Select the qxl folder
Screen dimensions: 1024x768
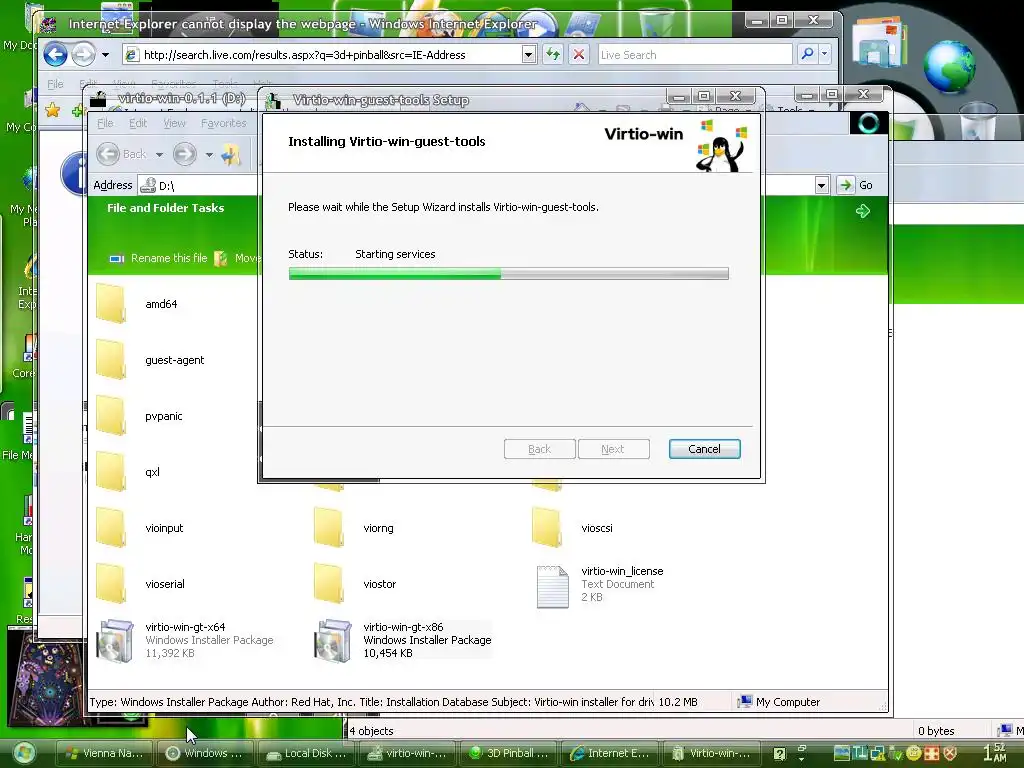pos(128,472)
